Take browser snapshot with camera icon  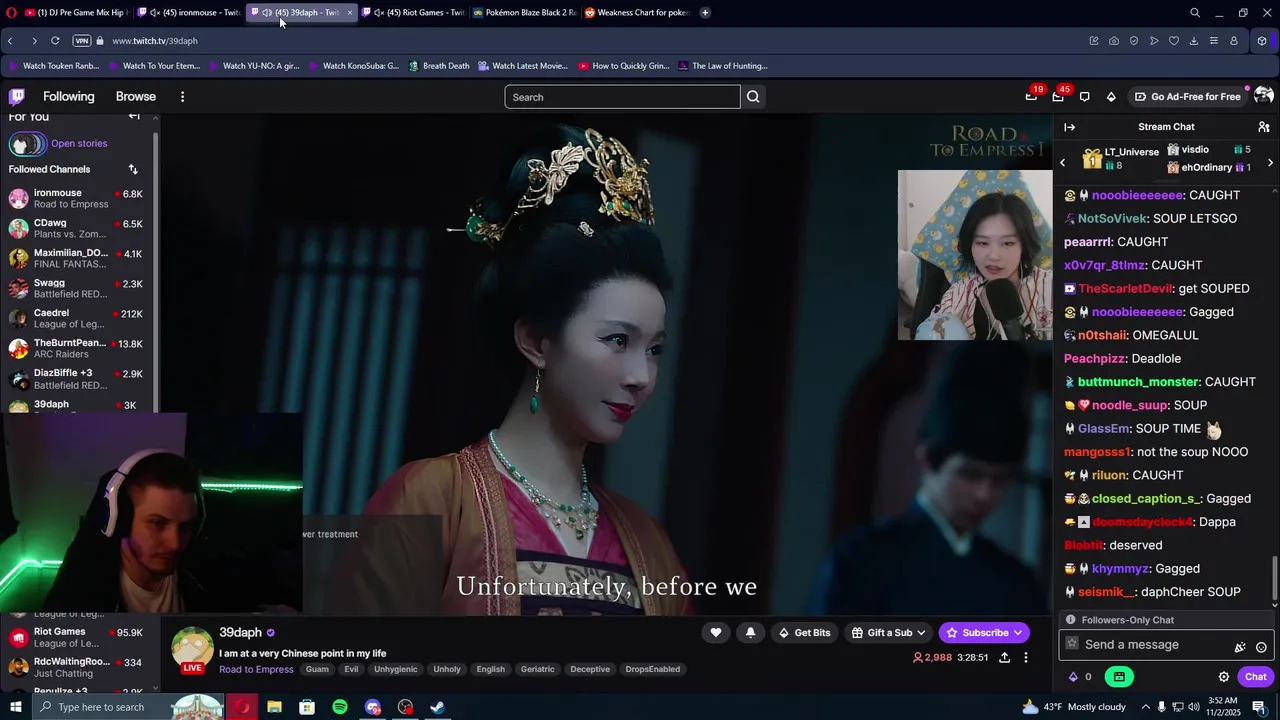(1113, 41)
